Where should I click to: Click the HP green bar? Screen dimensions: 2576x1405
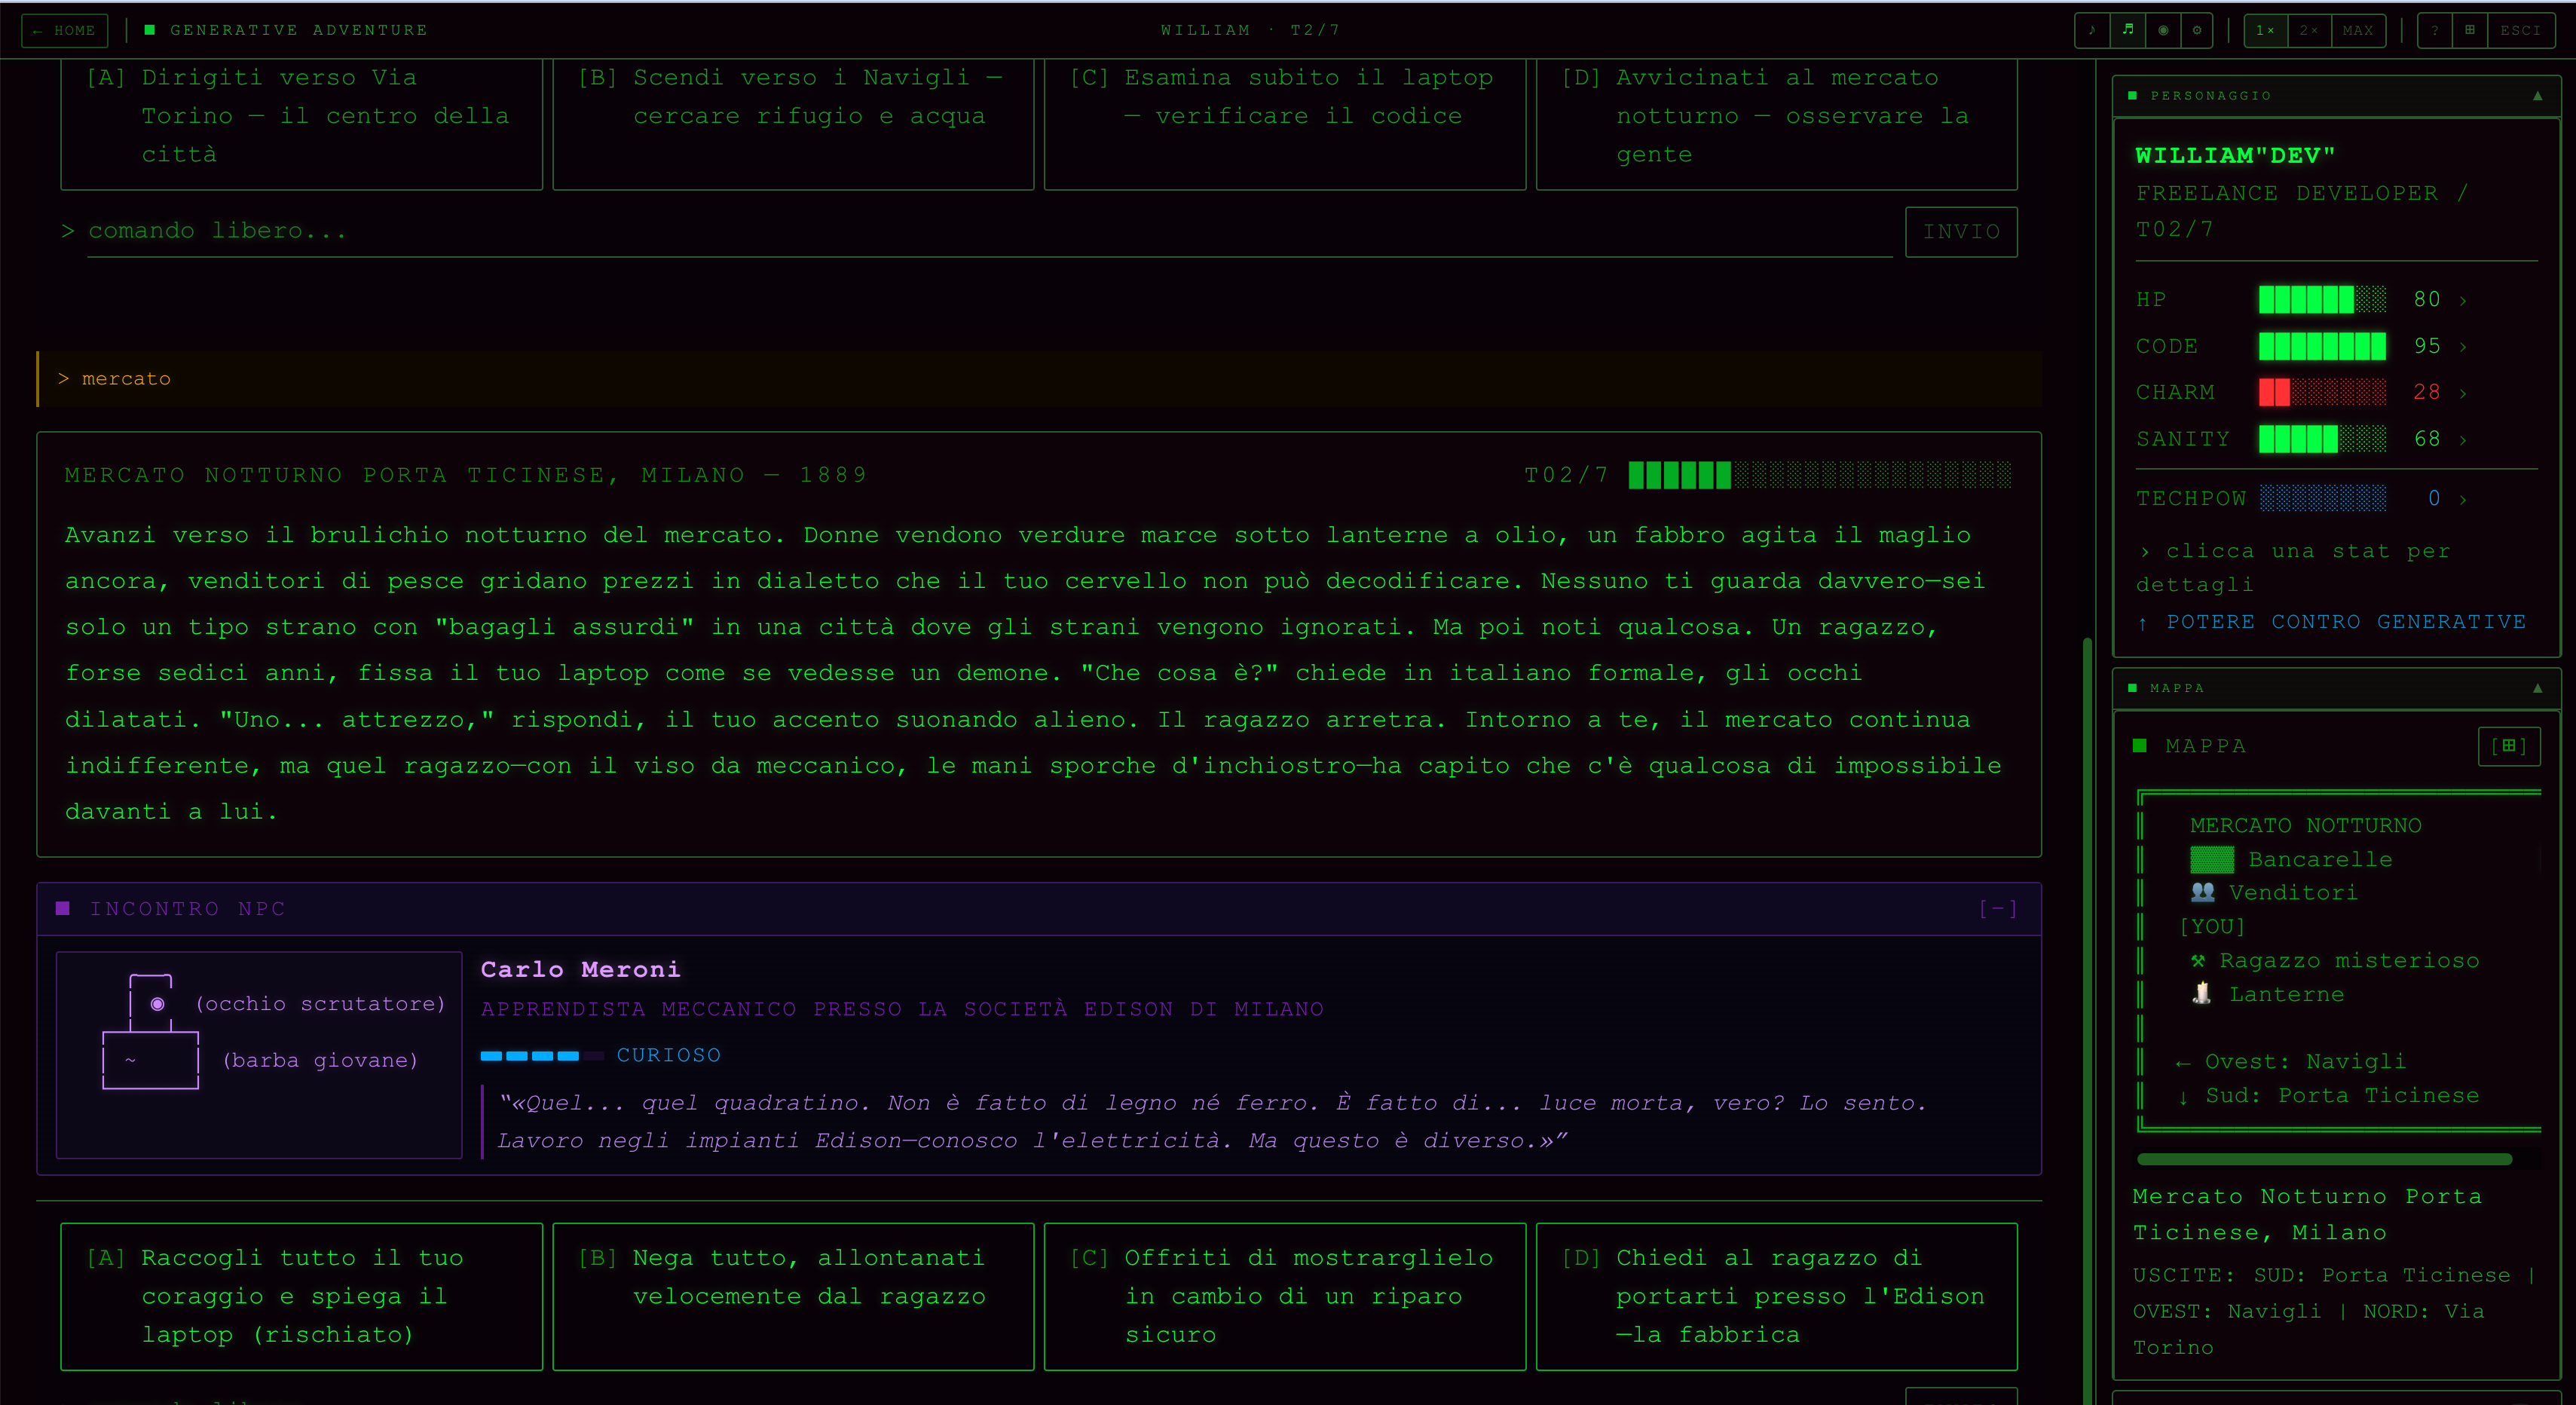pos(2322,299)
